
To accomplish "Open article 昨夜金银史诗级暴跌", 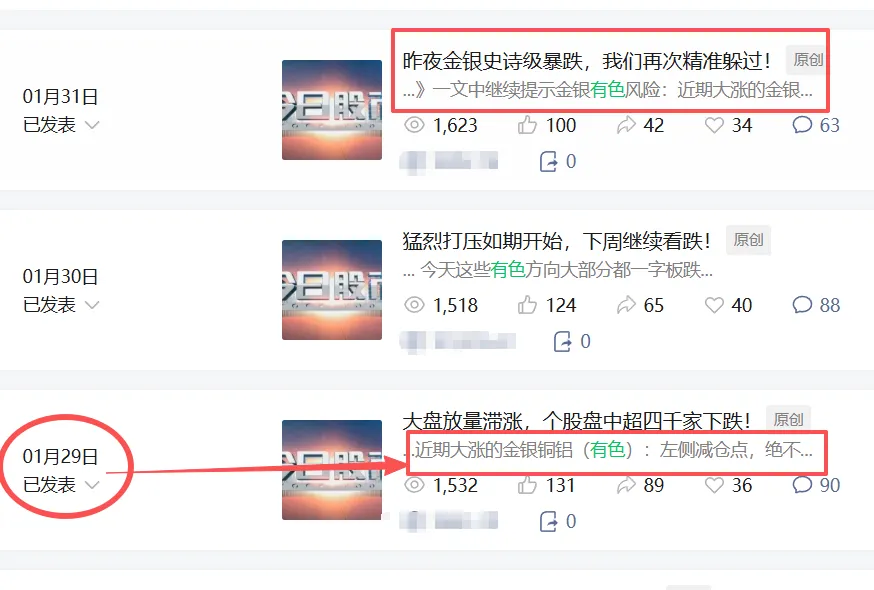I will pos(587,61).
